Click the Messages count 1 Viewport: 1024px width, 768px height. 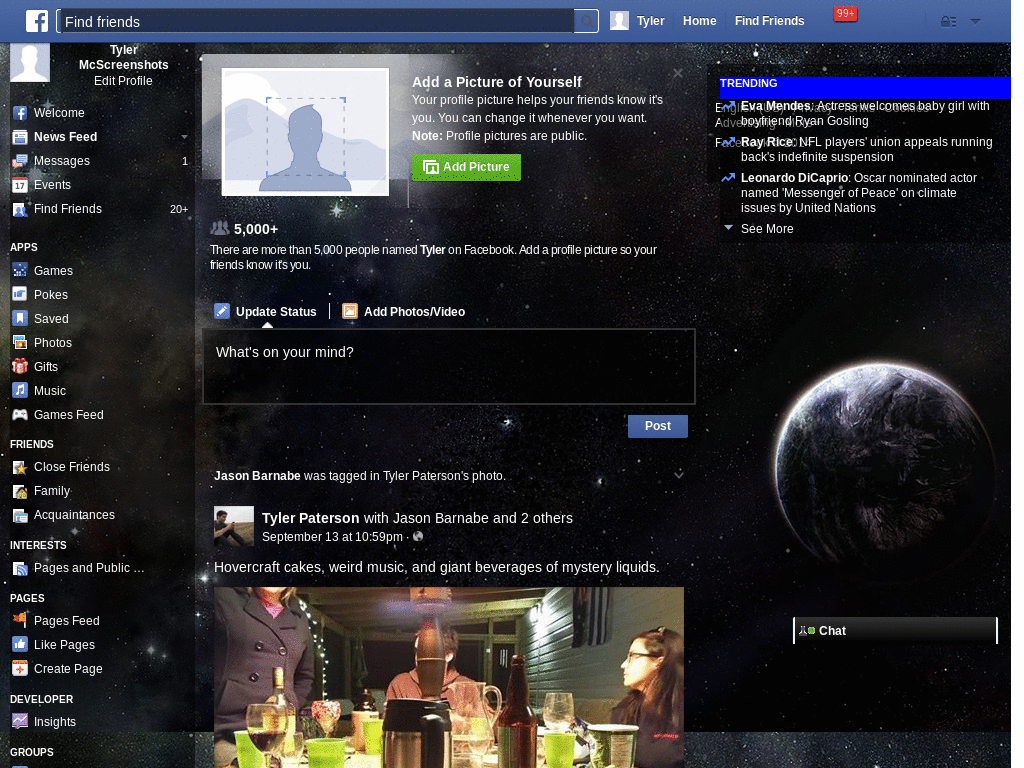coord(185,161)
